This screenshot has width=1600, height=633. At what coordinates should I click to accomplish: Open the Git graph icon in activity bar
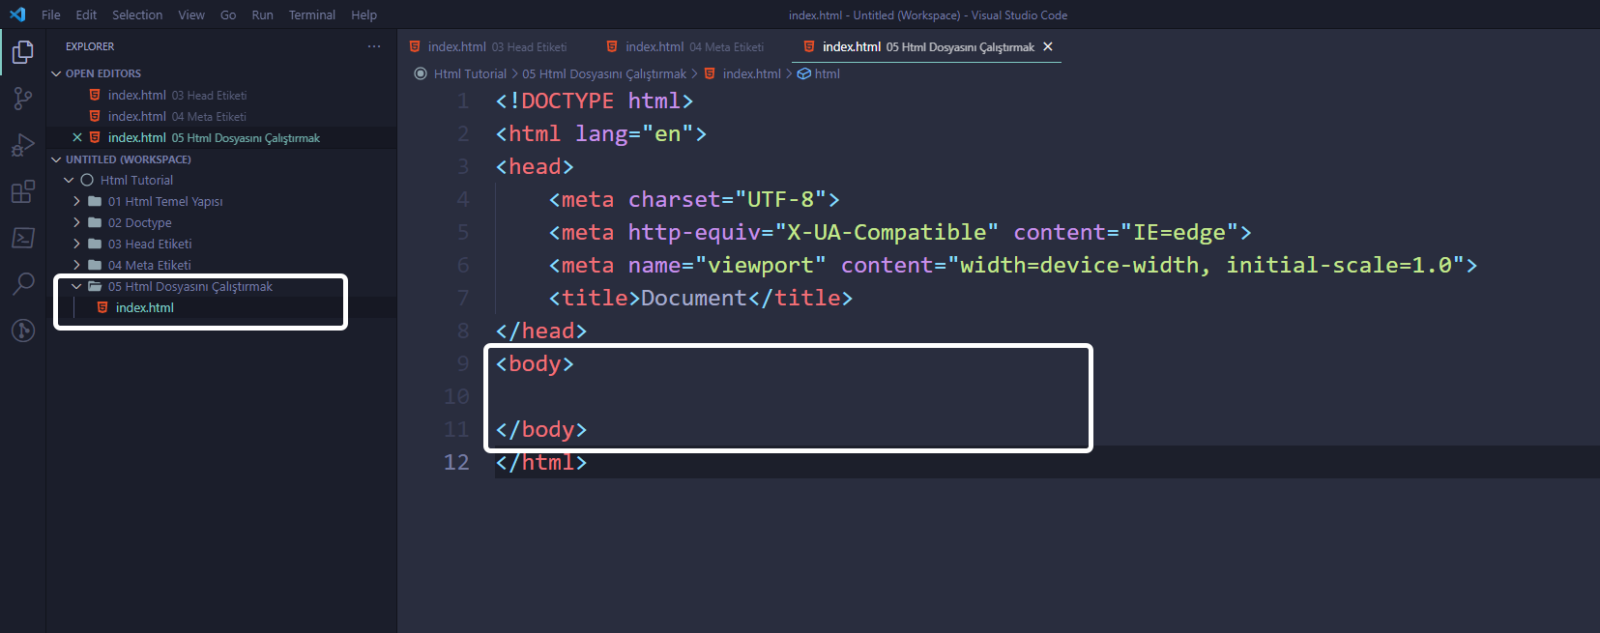coord(22,331)
